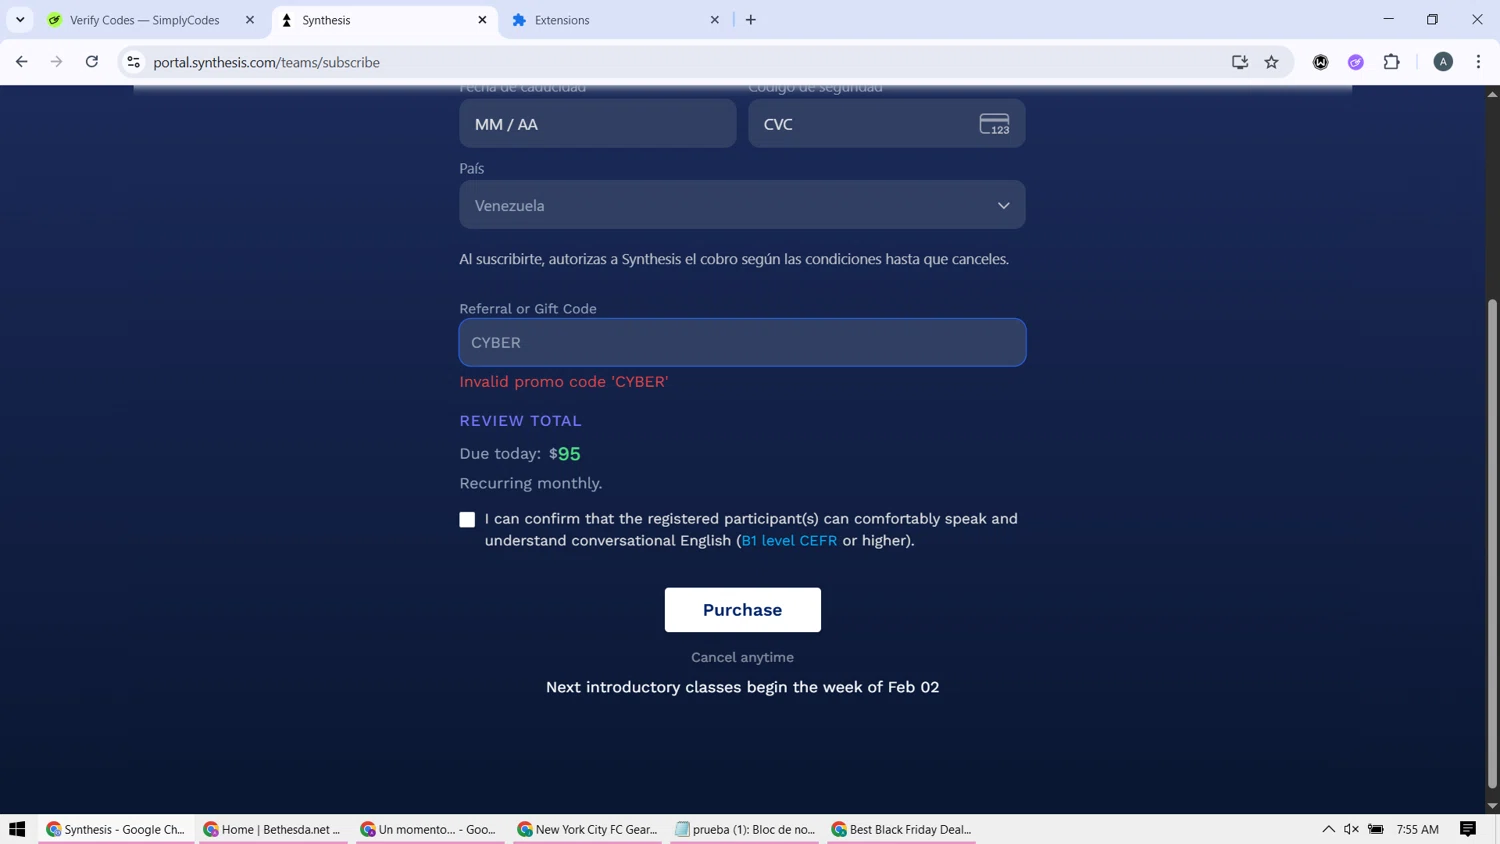Bookmark this page with the star icon
This screenshot has height=844, width=1500.
click(x=1272, y=62)
